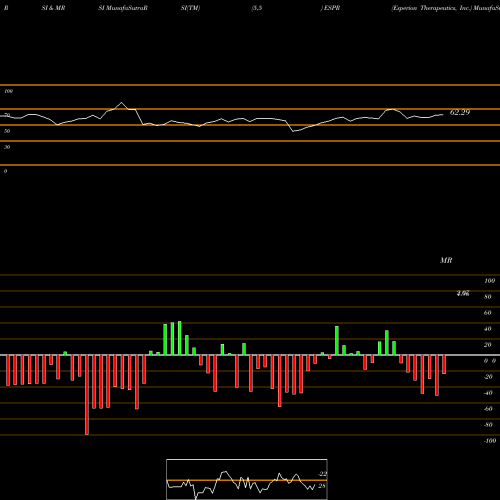Click the 40 label on MR axis
The image size is (500, 500).
(x=488, y=329)
